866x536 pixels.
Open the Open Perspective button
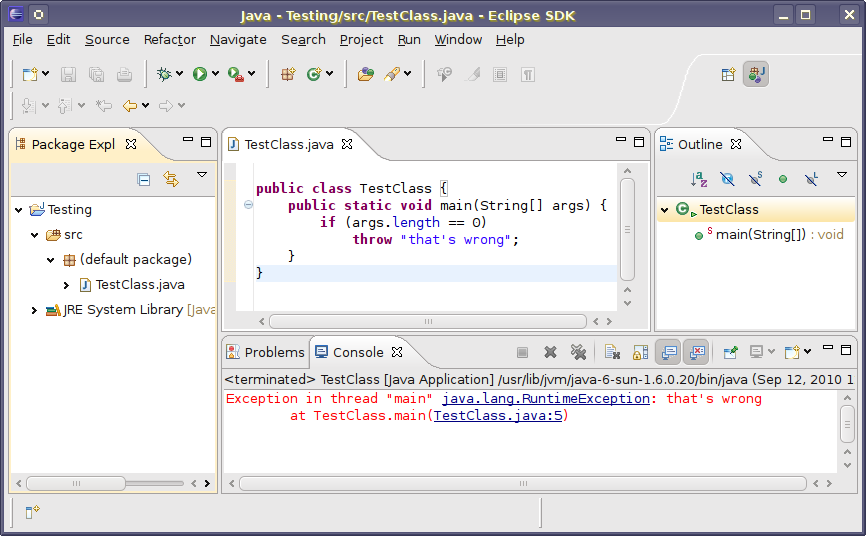tap(729, 74)
